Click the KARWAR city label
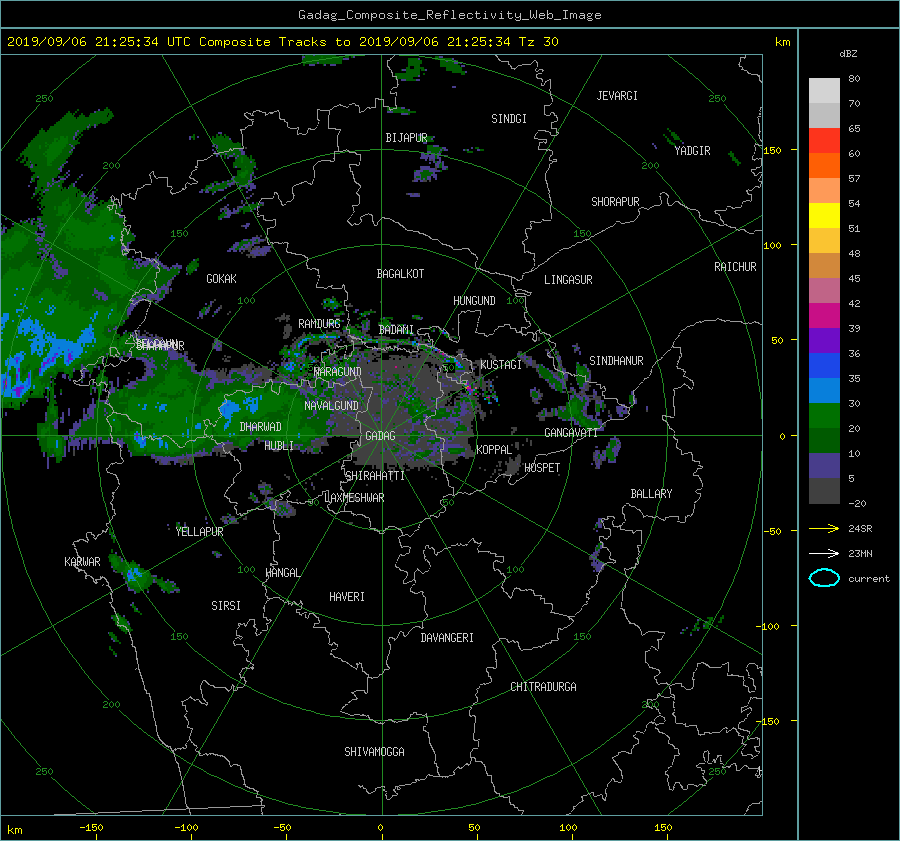The height and width of the screenshot is (841, 900). (x=82, y=562)
